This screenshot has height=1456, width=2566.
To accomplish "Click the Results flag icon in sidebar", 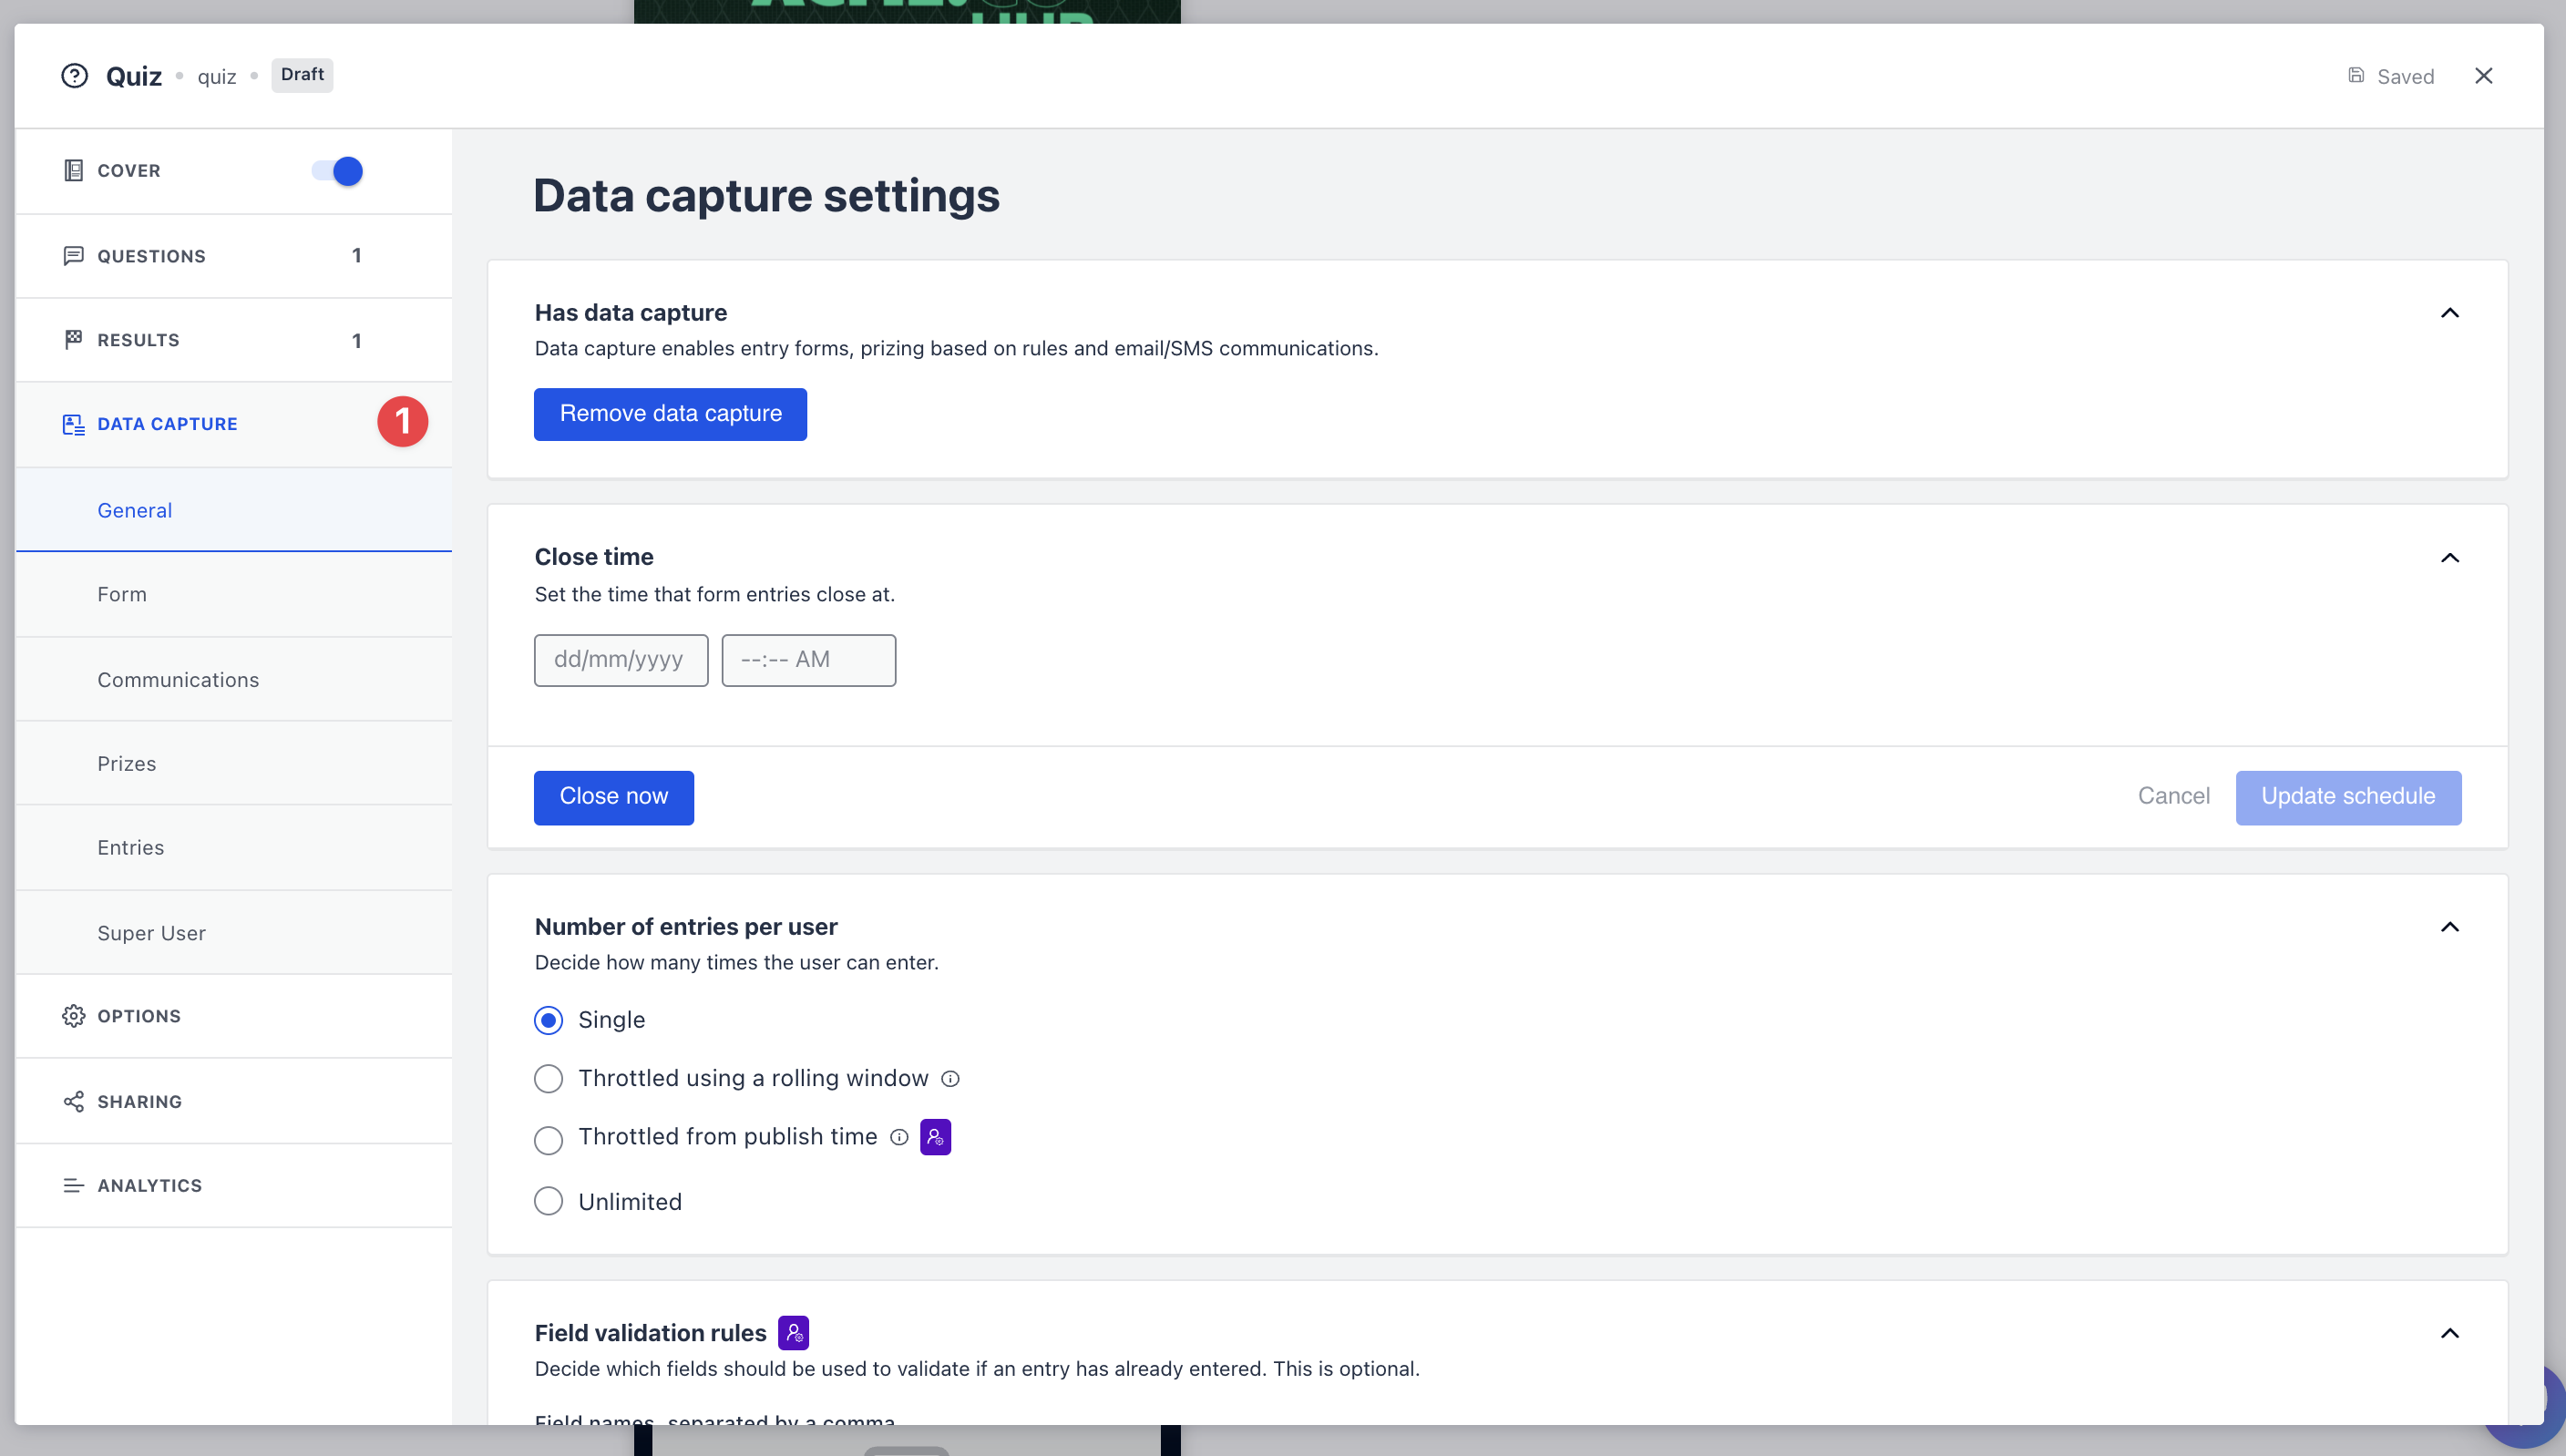I will pos(73,340).
